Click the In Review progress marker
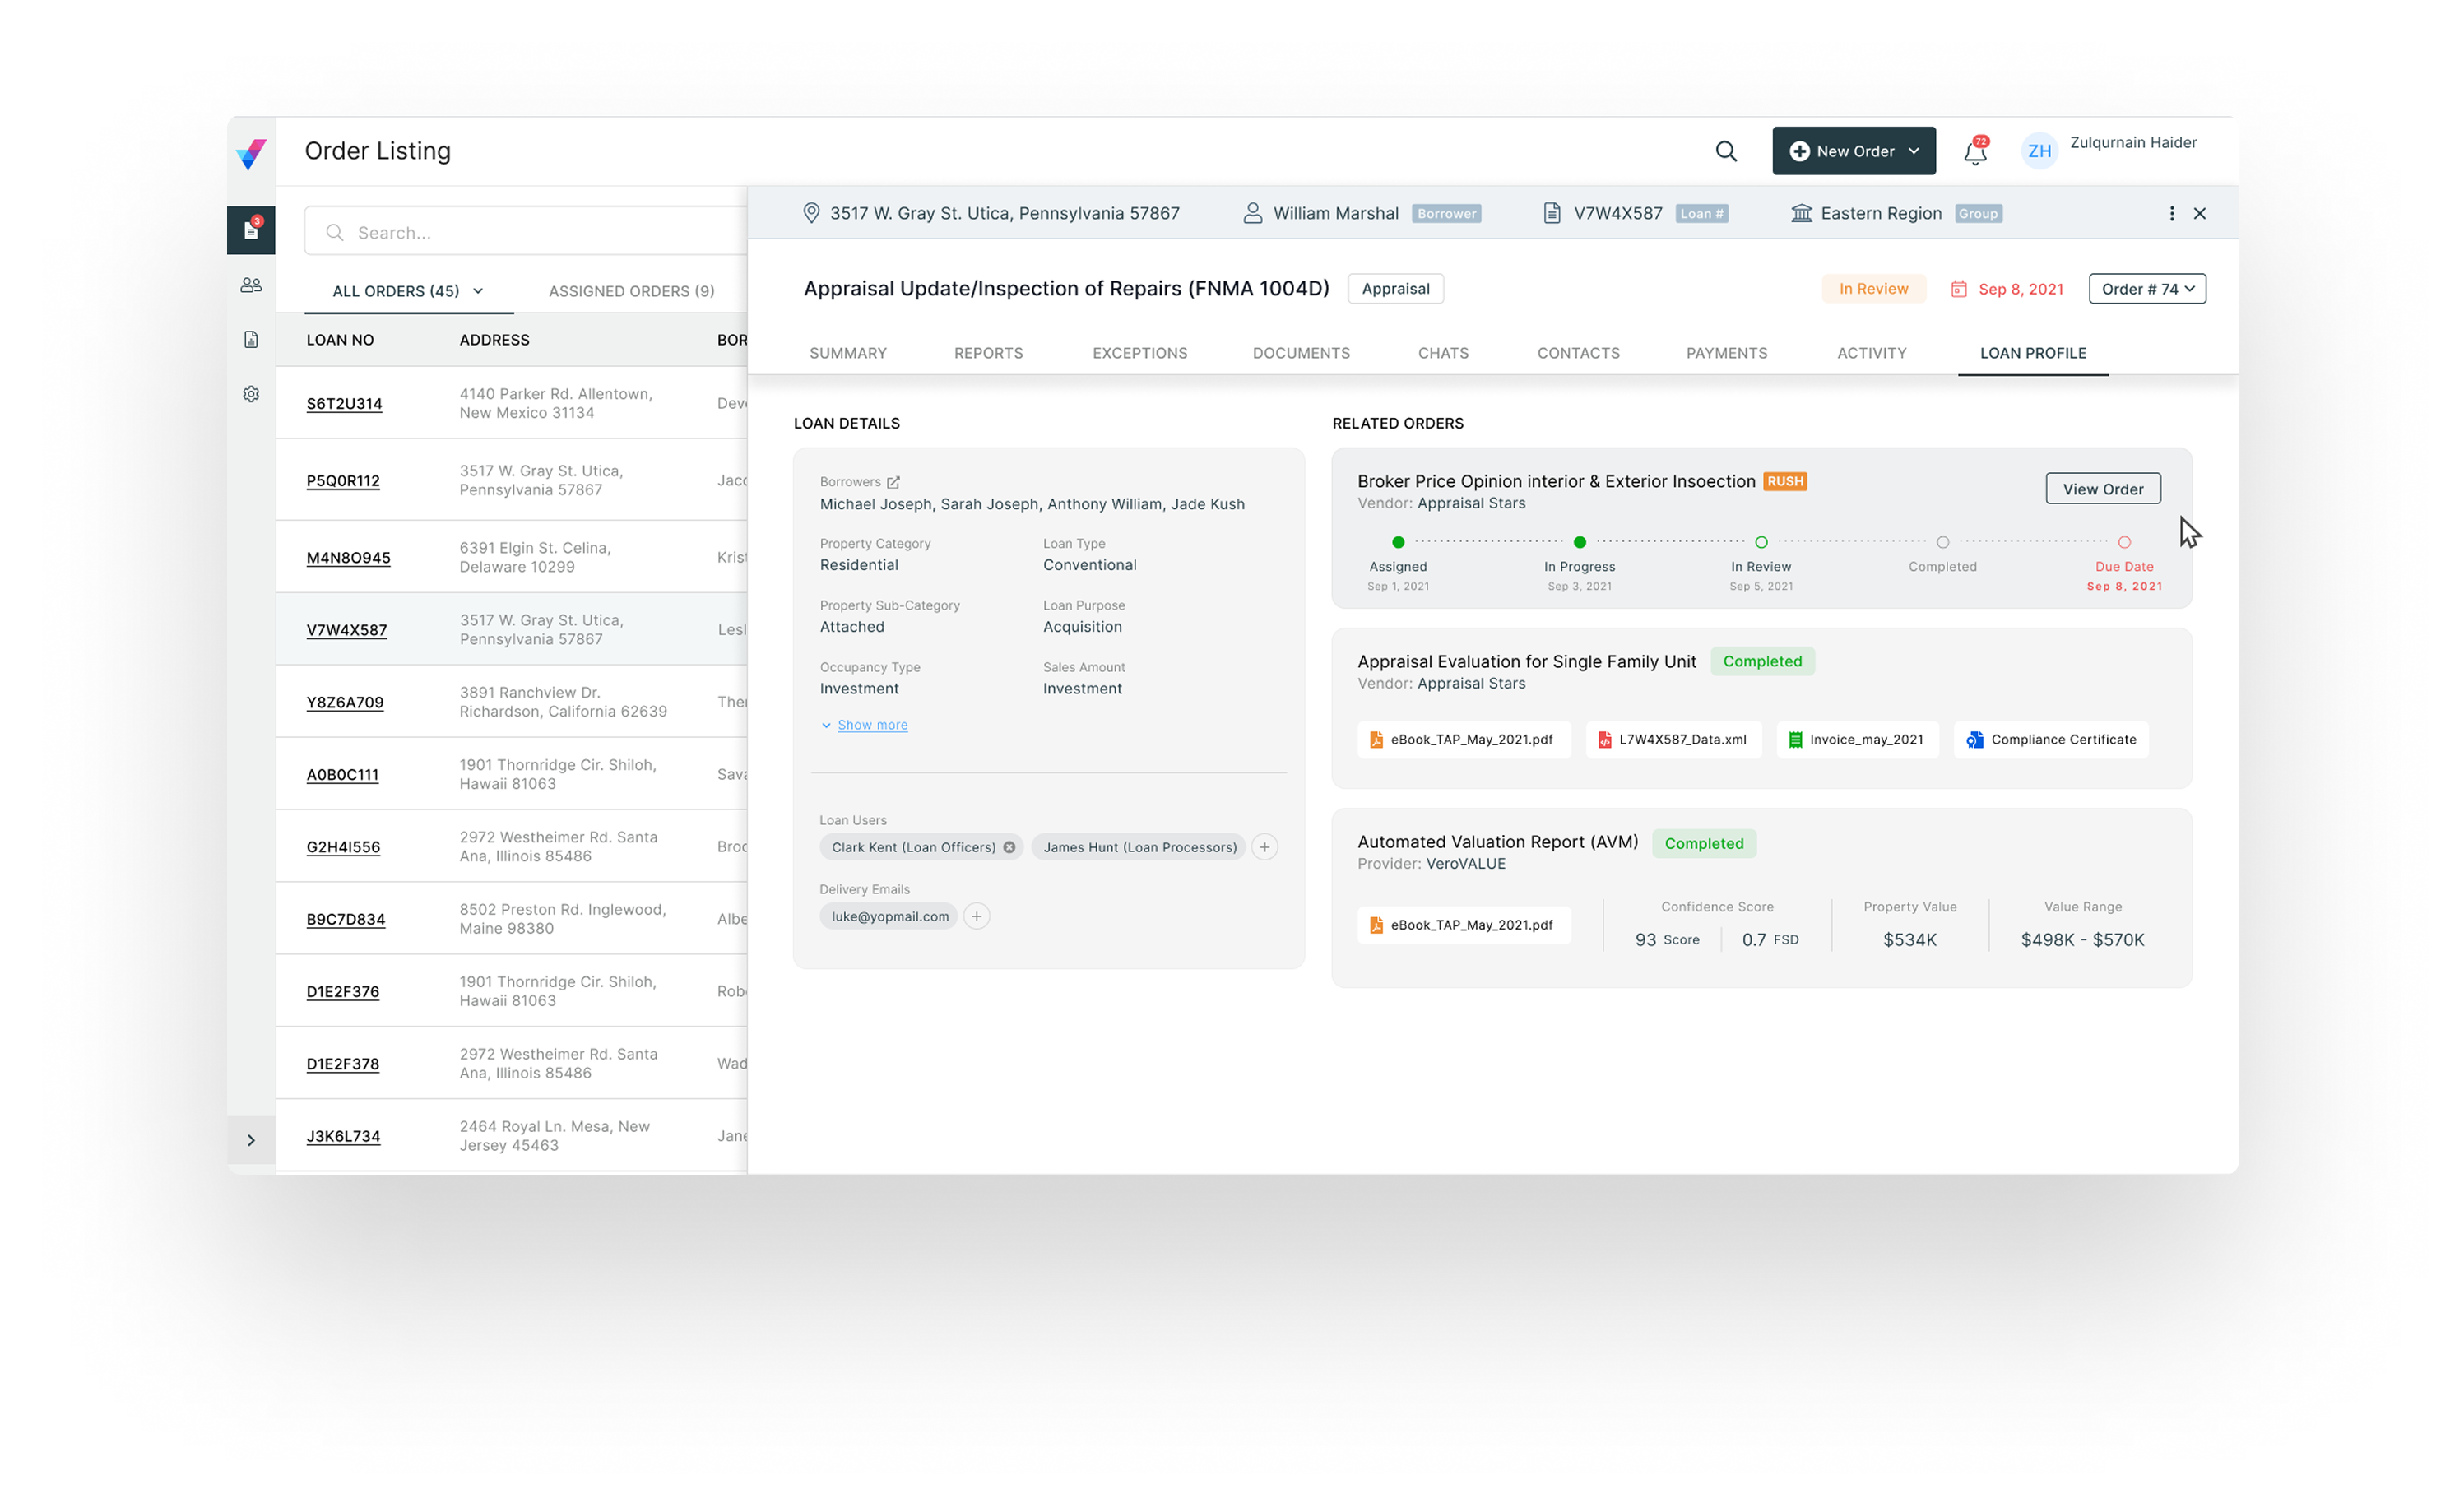This screenshot has height=1512, width=2464. [x=1761, y=542]
